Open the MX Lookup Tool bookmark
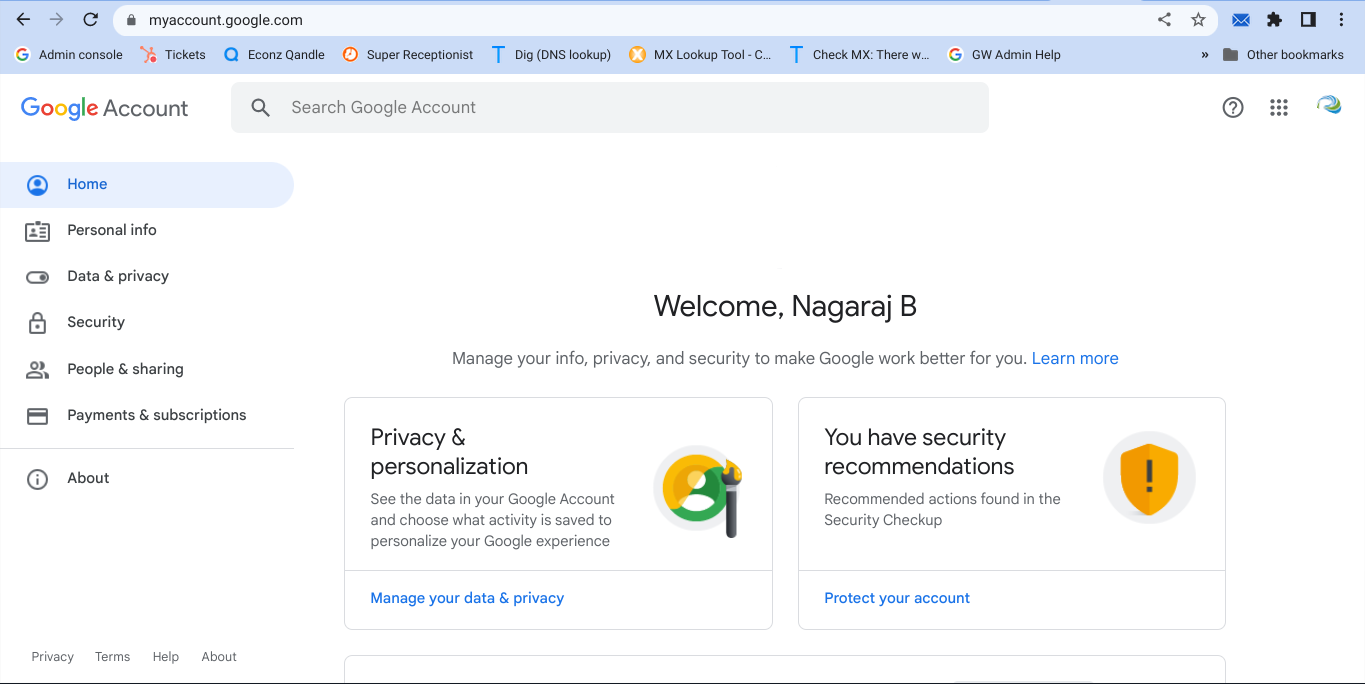 pyautogui.click(x=700, y=55)
